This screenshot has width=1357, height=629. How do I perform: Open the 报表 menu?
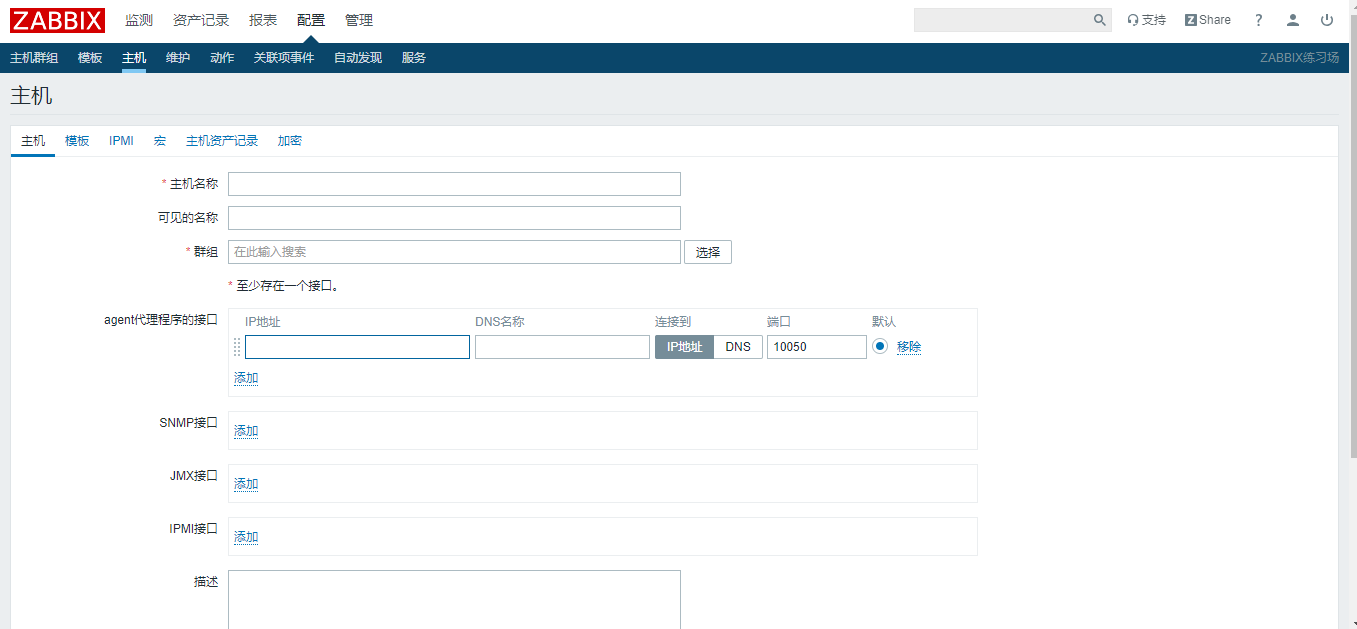263,20
